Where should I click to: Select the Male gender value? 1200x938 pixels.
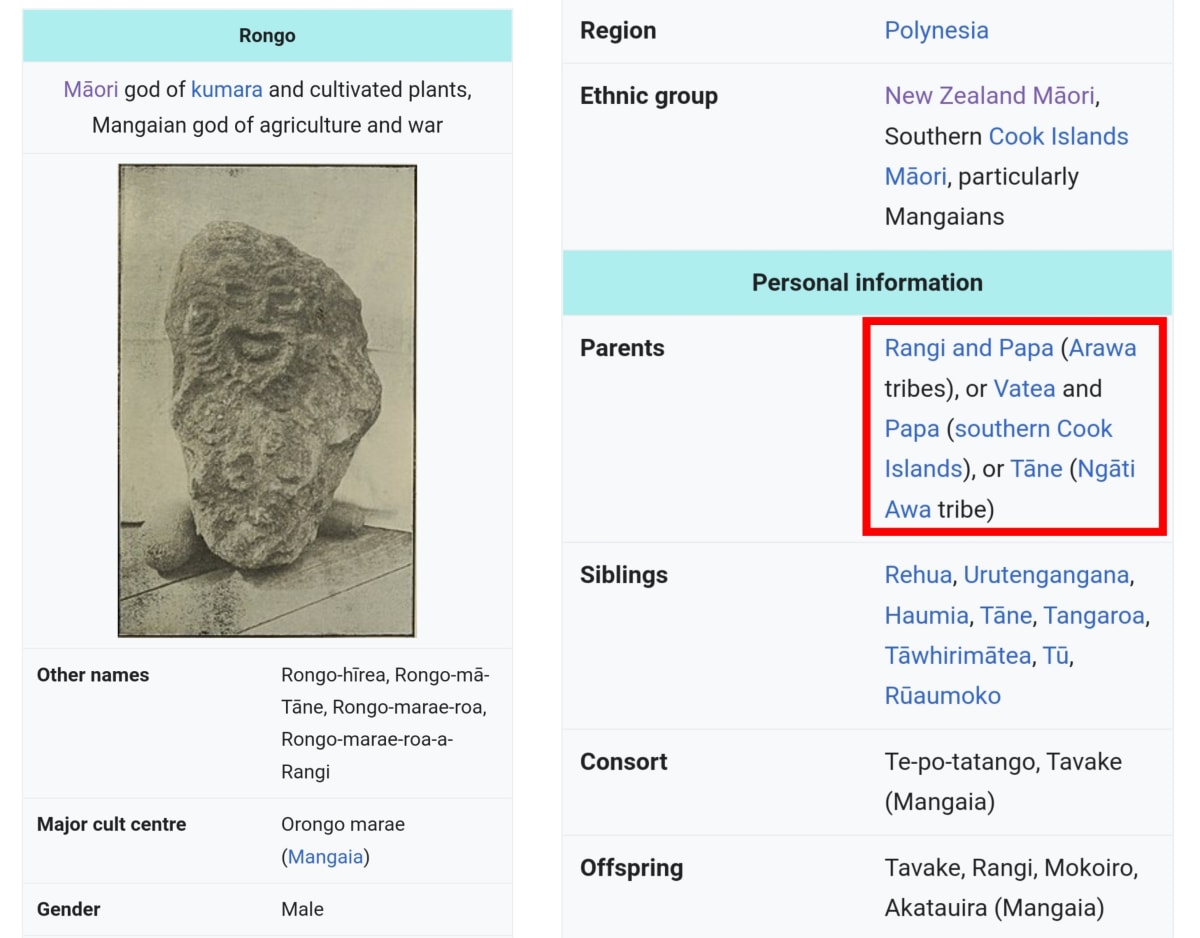(302, 909)
